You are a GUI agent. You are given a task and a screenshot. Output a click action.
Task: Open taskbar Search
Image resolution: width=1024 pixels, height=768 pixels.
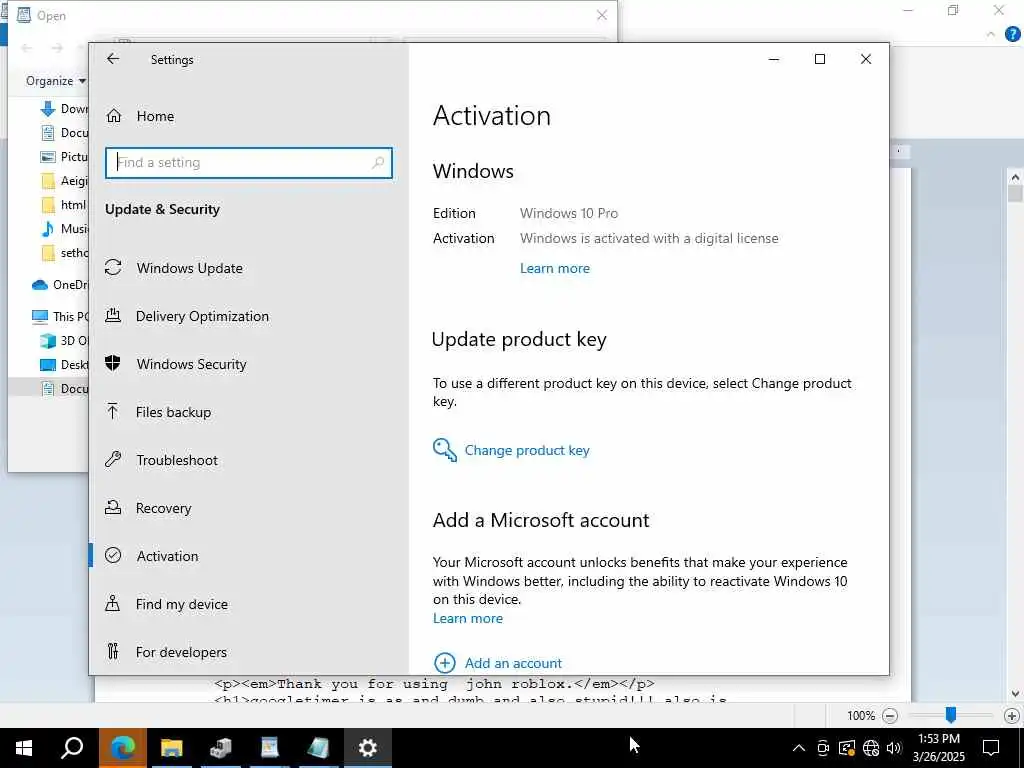(x=72, y=748)
